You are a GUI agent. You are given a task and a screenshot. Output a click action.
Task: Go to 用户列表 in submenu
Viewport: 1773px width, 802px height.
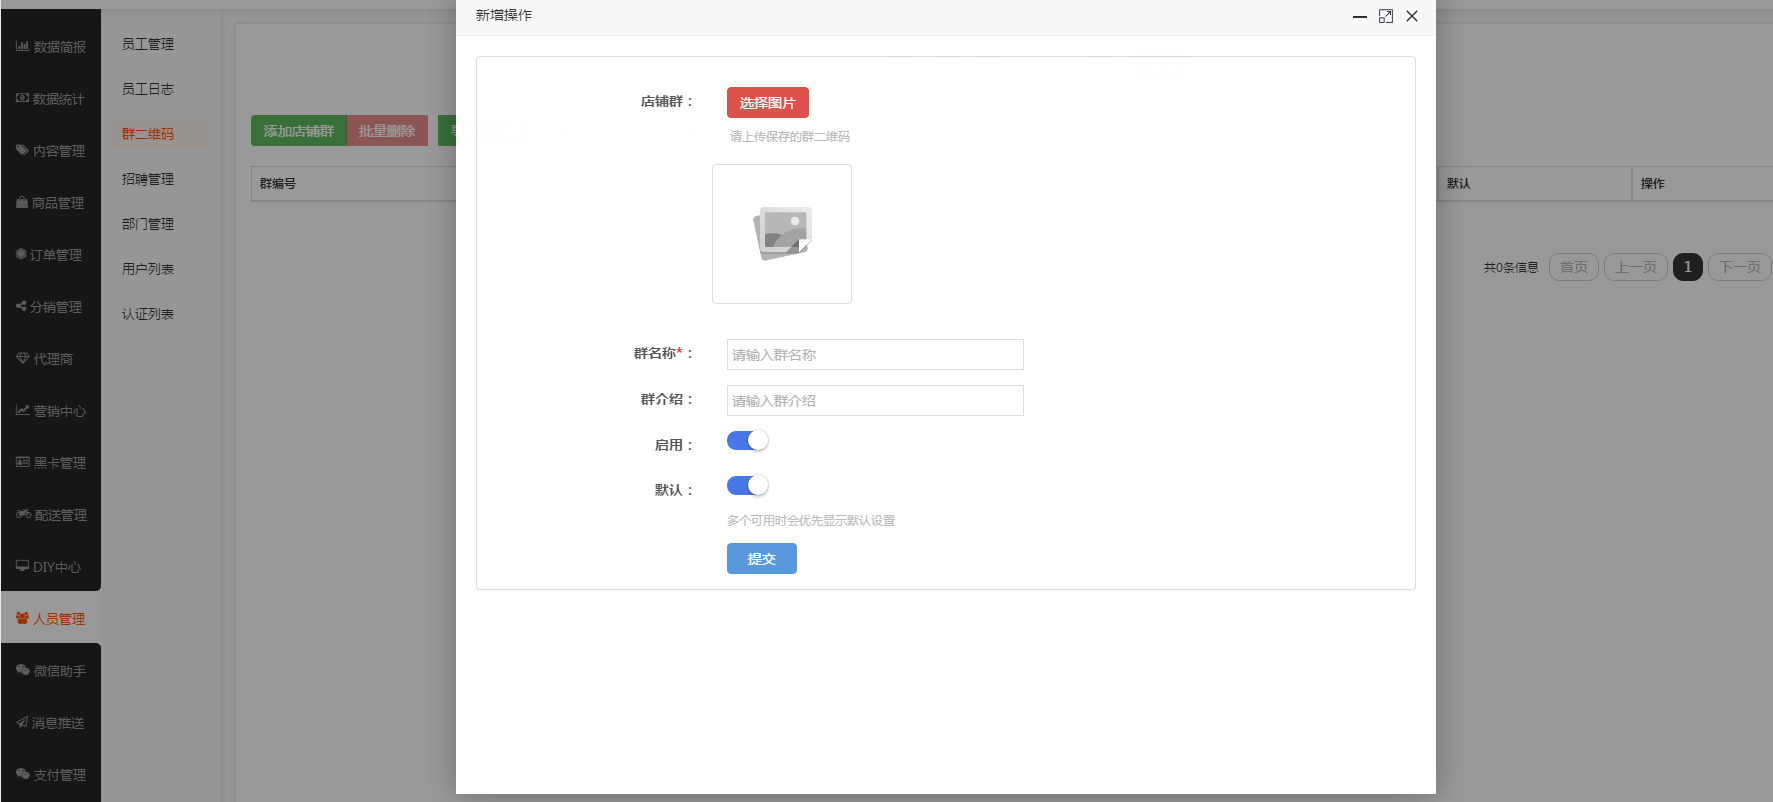(x=148, y=269)
